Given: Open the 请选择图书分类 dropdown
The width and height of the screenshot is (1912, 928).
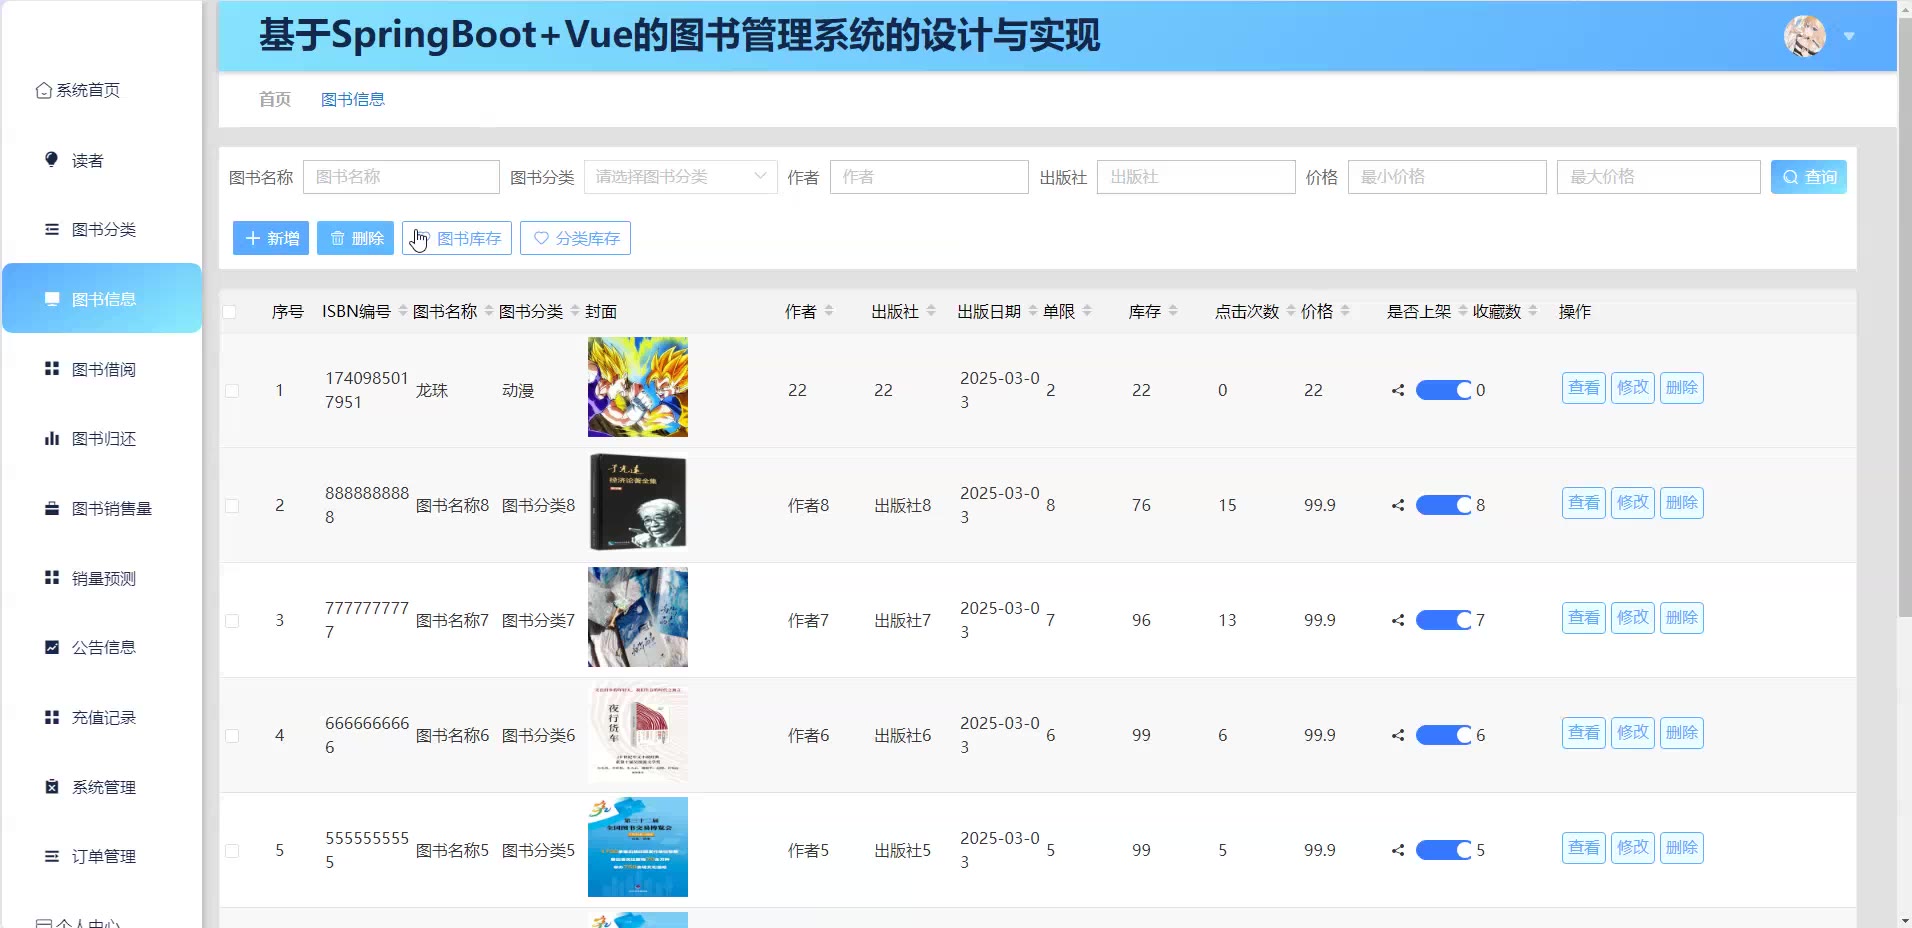Looking at the screenshot, I should (x=681, y=177).
